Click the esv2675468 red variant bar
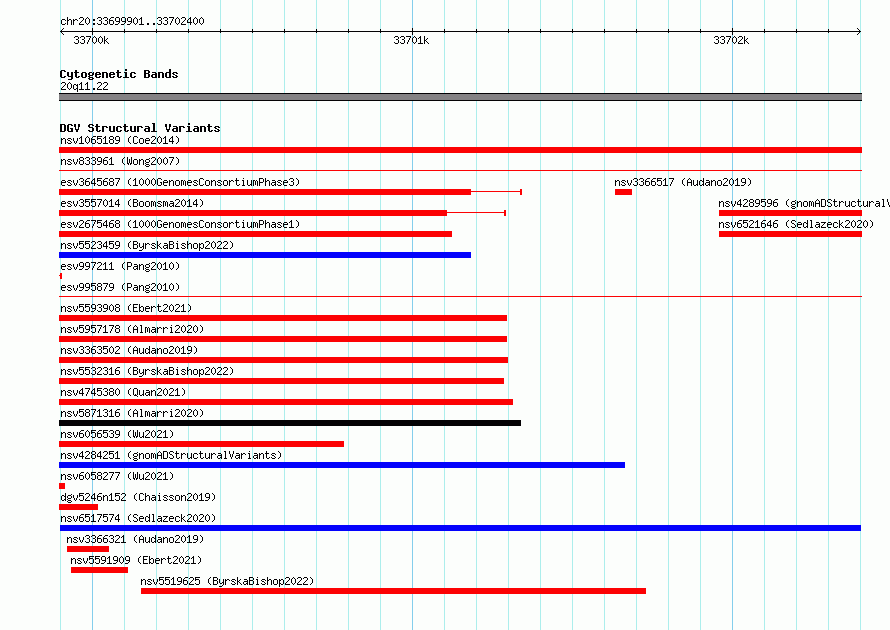The height and width of the screenshot is (630, 890). point(255,234)
